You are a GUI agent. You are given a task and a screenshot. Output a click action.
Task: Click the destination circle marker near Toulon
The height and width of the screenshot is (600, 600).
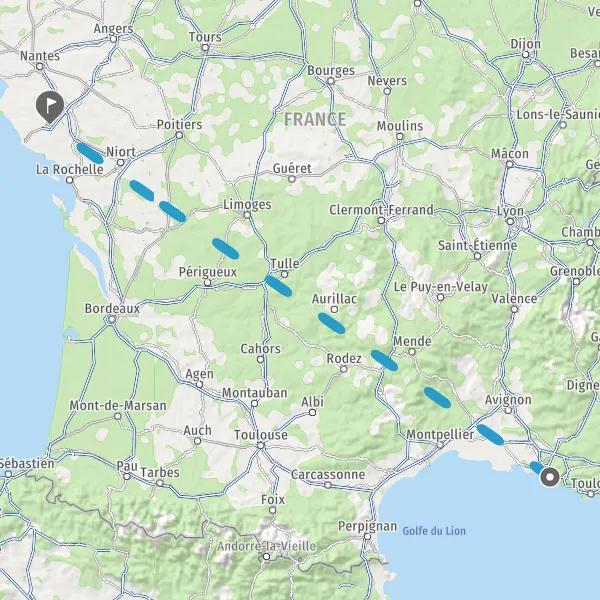[x=550, y=477]
